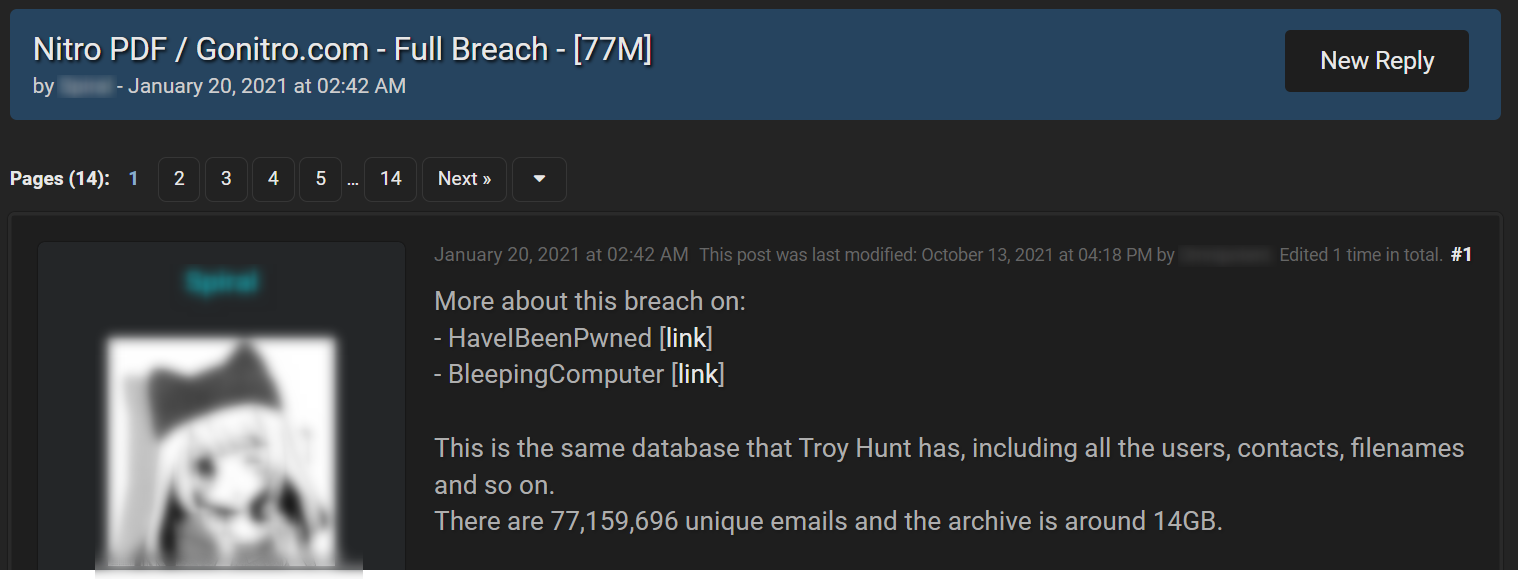Click the pagination ellipsis before 14
Viewport: 1518px width, 584px height.
[353, 182]
